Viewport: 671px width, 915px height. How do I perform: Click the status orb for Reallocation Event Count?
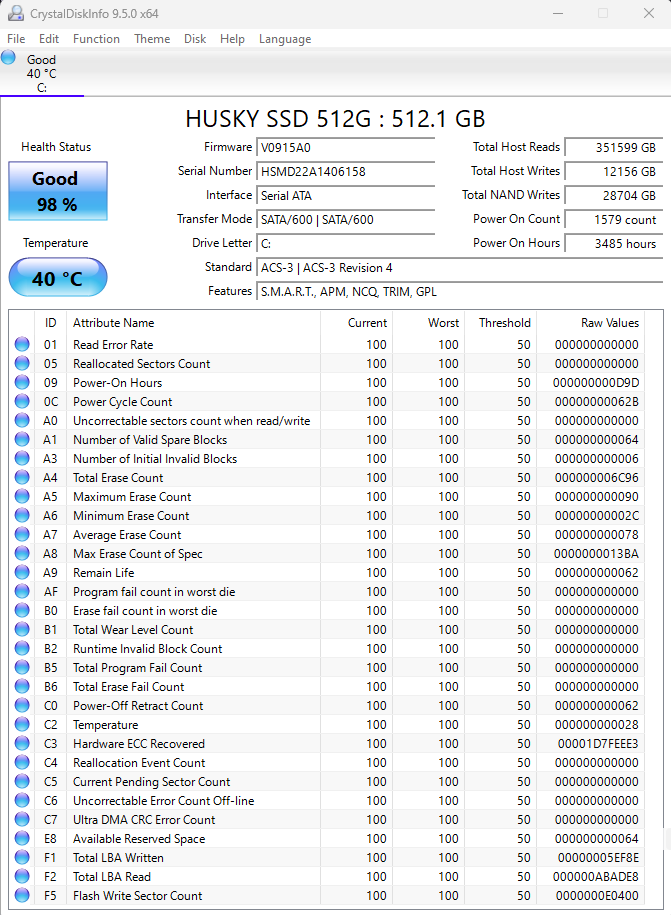[x=22, y=762]
